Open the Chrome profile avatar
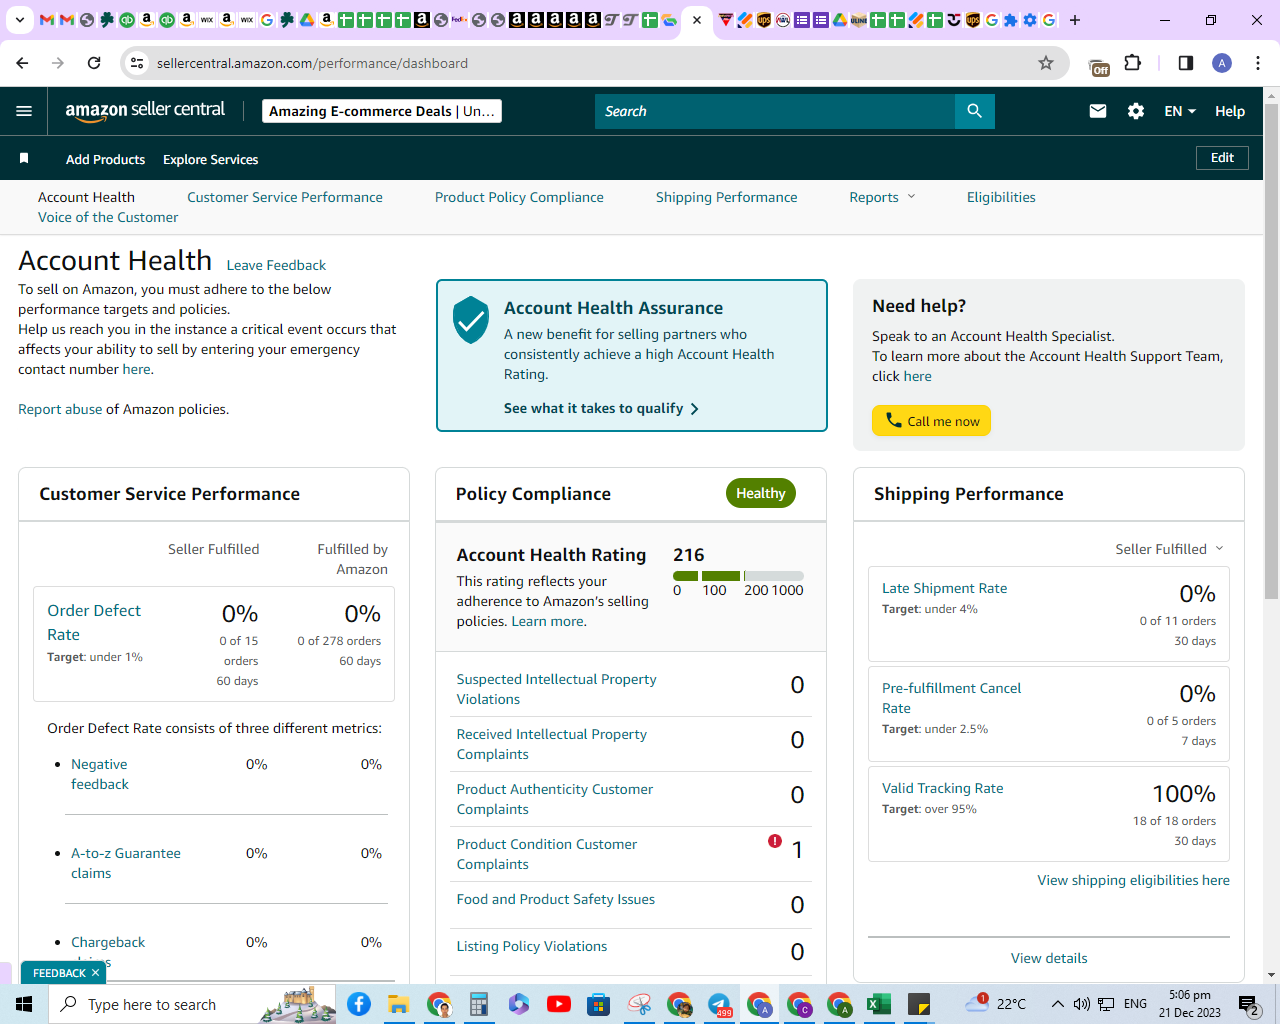 1222,63
